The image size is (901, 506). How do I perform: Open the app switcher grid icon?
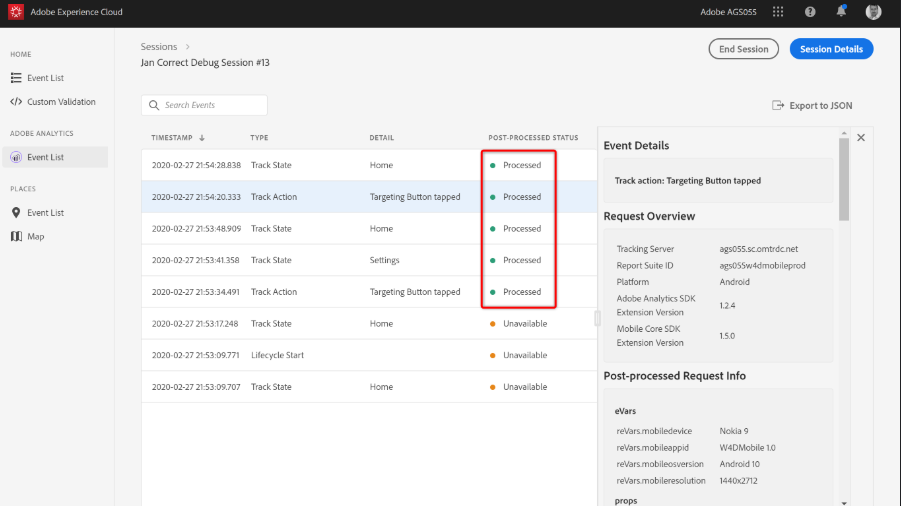[778, 11]
